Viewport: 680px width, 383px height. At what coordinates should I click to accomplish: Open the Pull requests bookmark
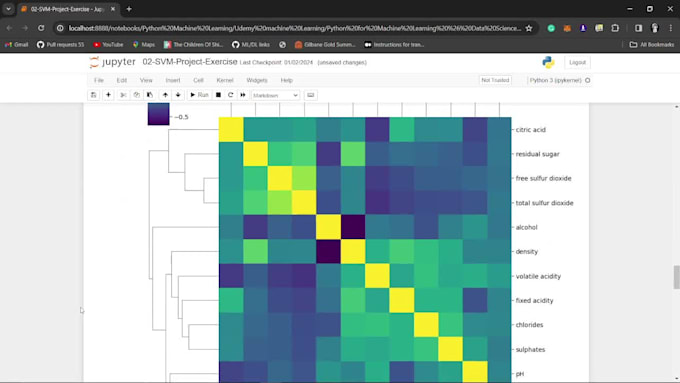pyautogui.click(x=60, y=45)
